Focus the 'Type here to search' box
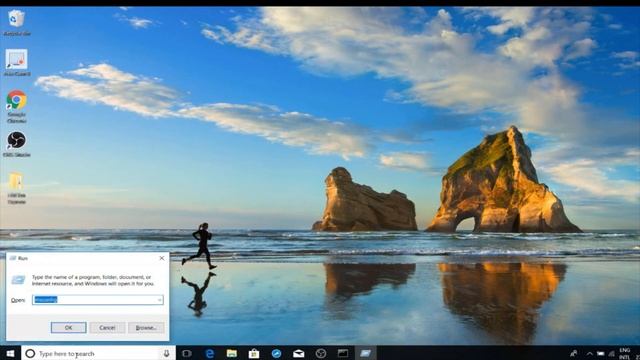The width and height of the screenshot is (640, 360). pyautogui.click(x=98, y=353)
